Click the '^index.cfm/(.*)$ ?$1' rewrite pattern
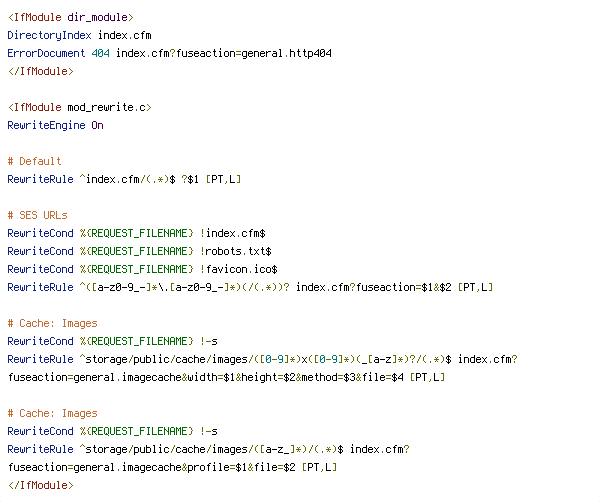The image size is (600, 502). point(139,179)
